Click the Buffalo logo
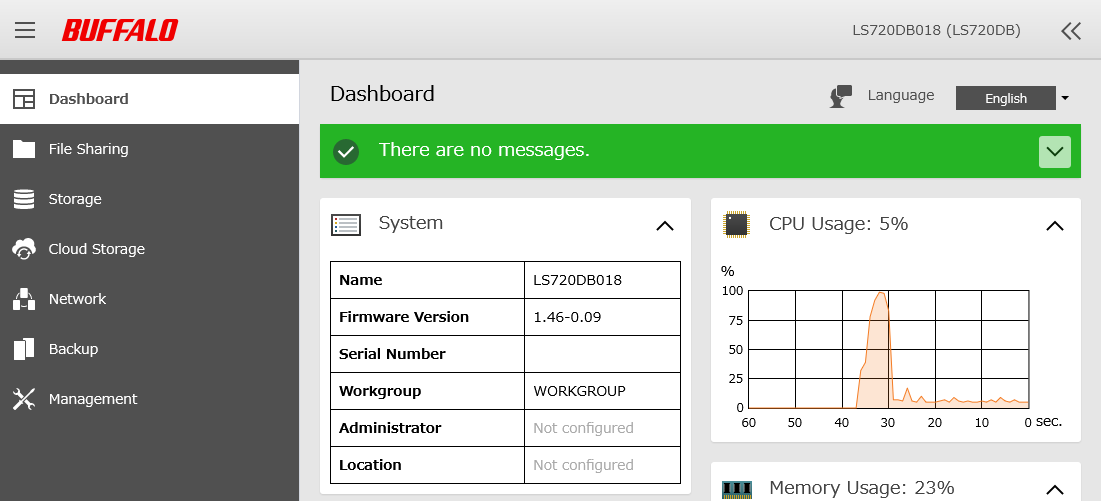Image resolution: width=1101 pixels, height=501 pixels. (119, 30)
